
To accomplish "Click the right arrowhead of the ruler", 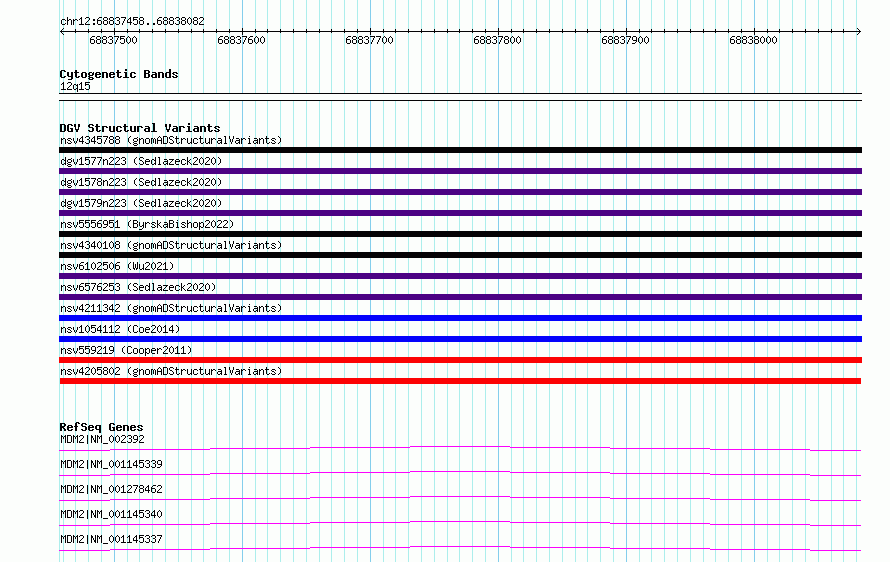I will tap(859, 32).
